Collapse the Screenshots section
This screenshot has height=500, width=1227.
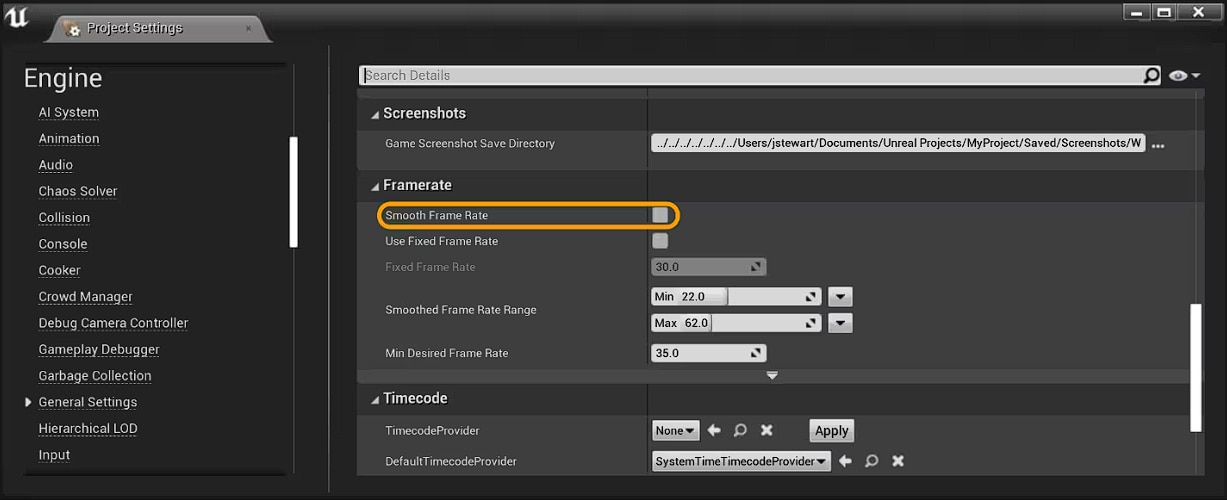pos(376,114)
